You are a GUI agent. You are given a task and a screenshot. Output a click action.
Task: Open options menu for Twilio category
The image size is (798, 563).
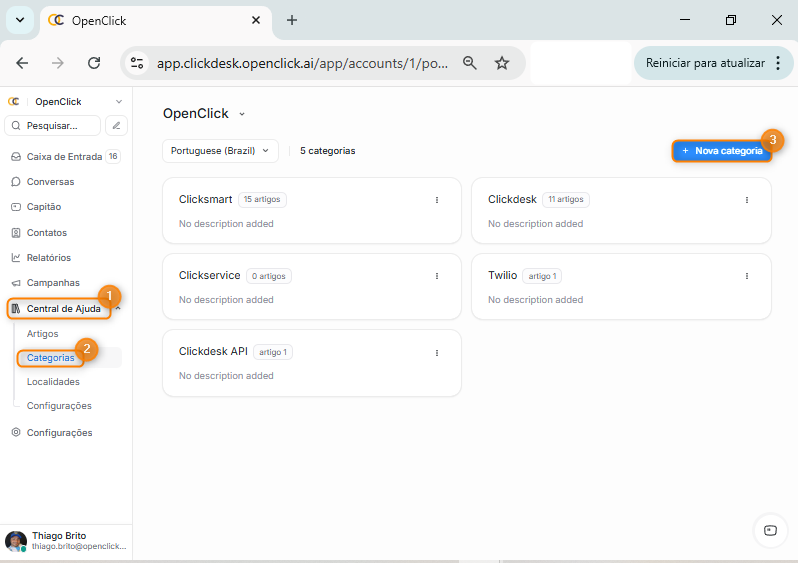[x=746, y=276]
